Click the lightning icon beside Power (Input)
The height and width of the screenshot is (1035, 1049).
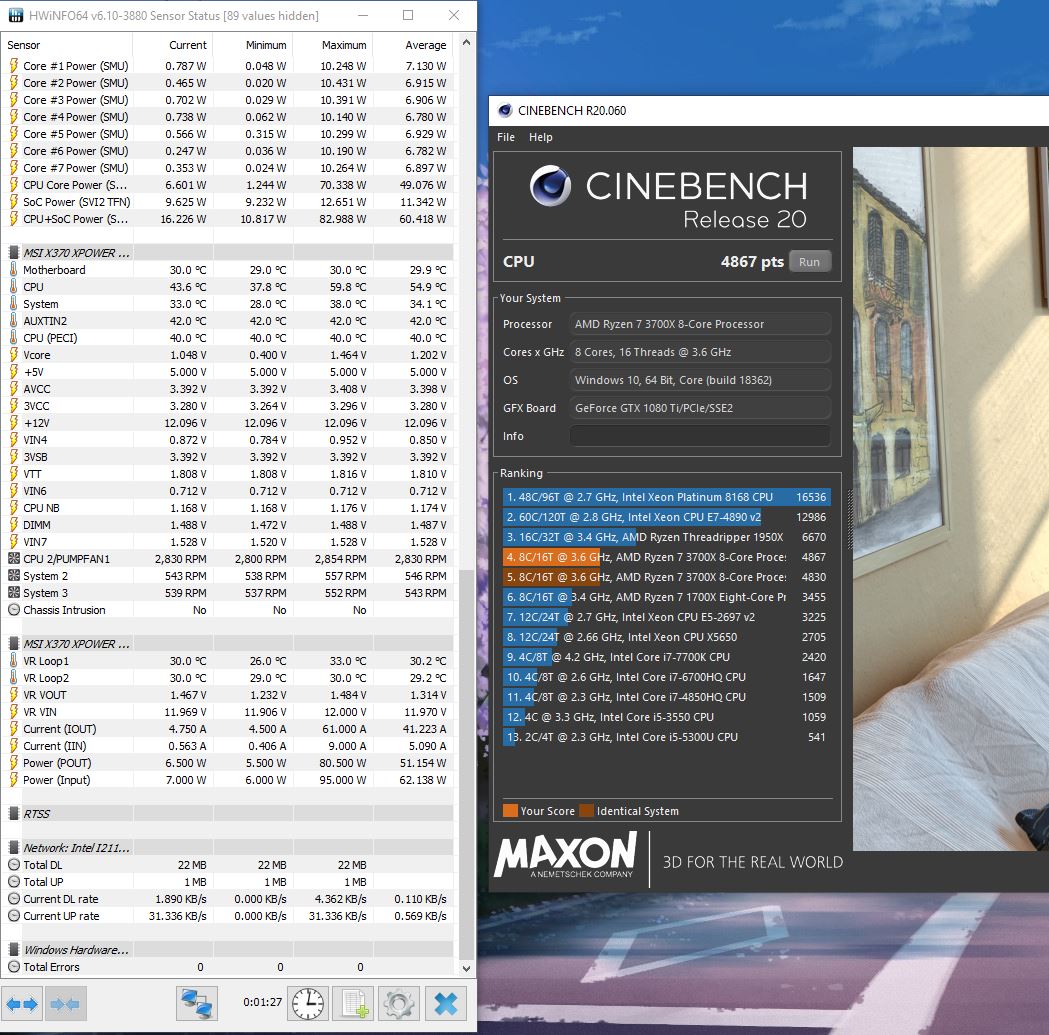(x=13, y=779)
